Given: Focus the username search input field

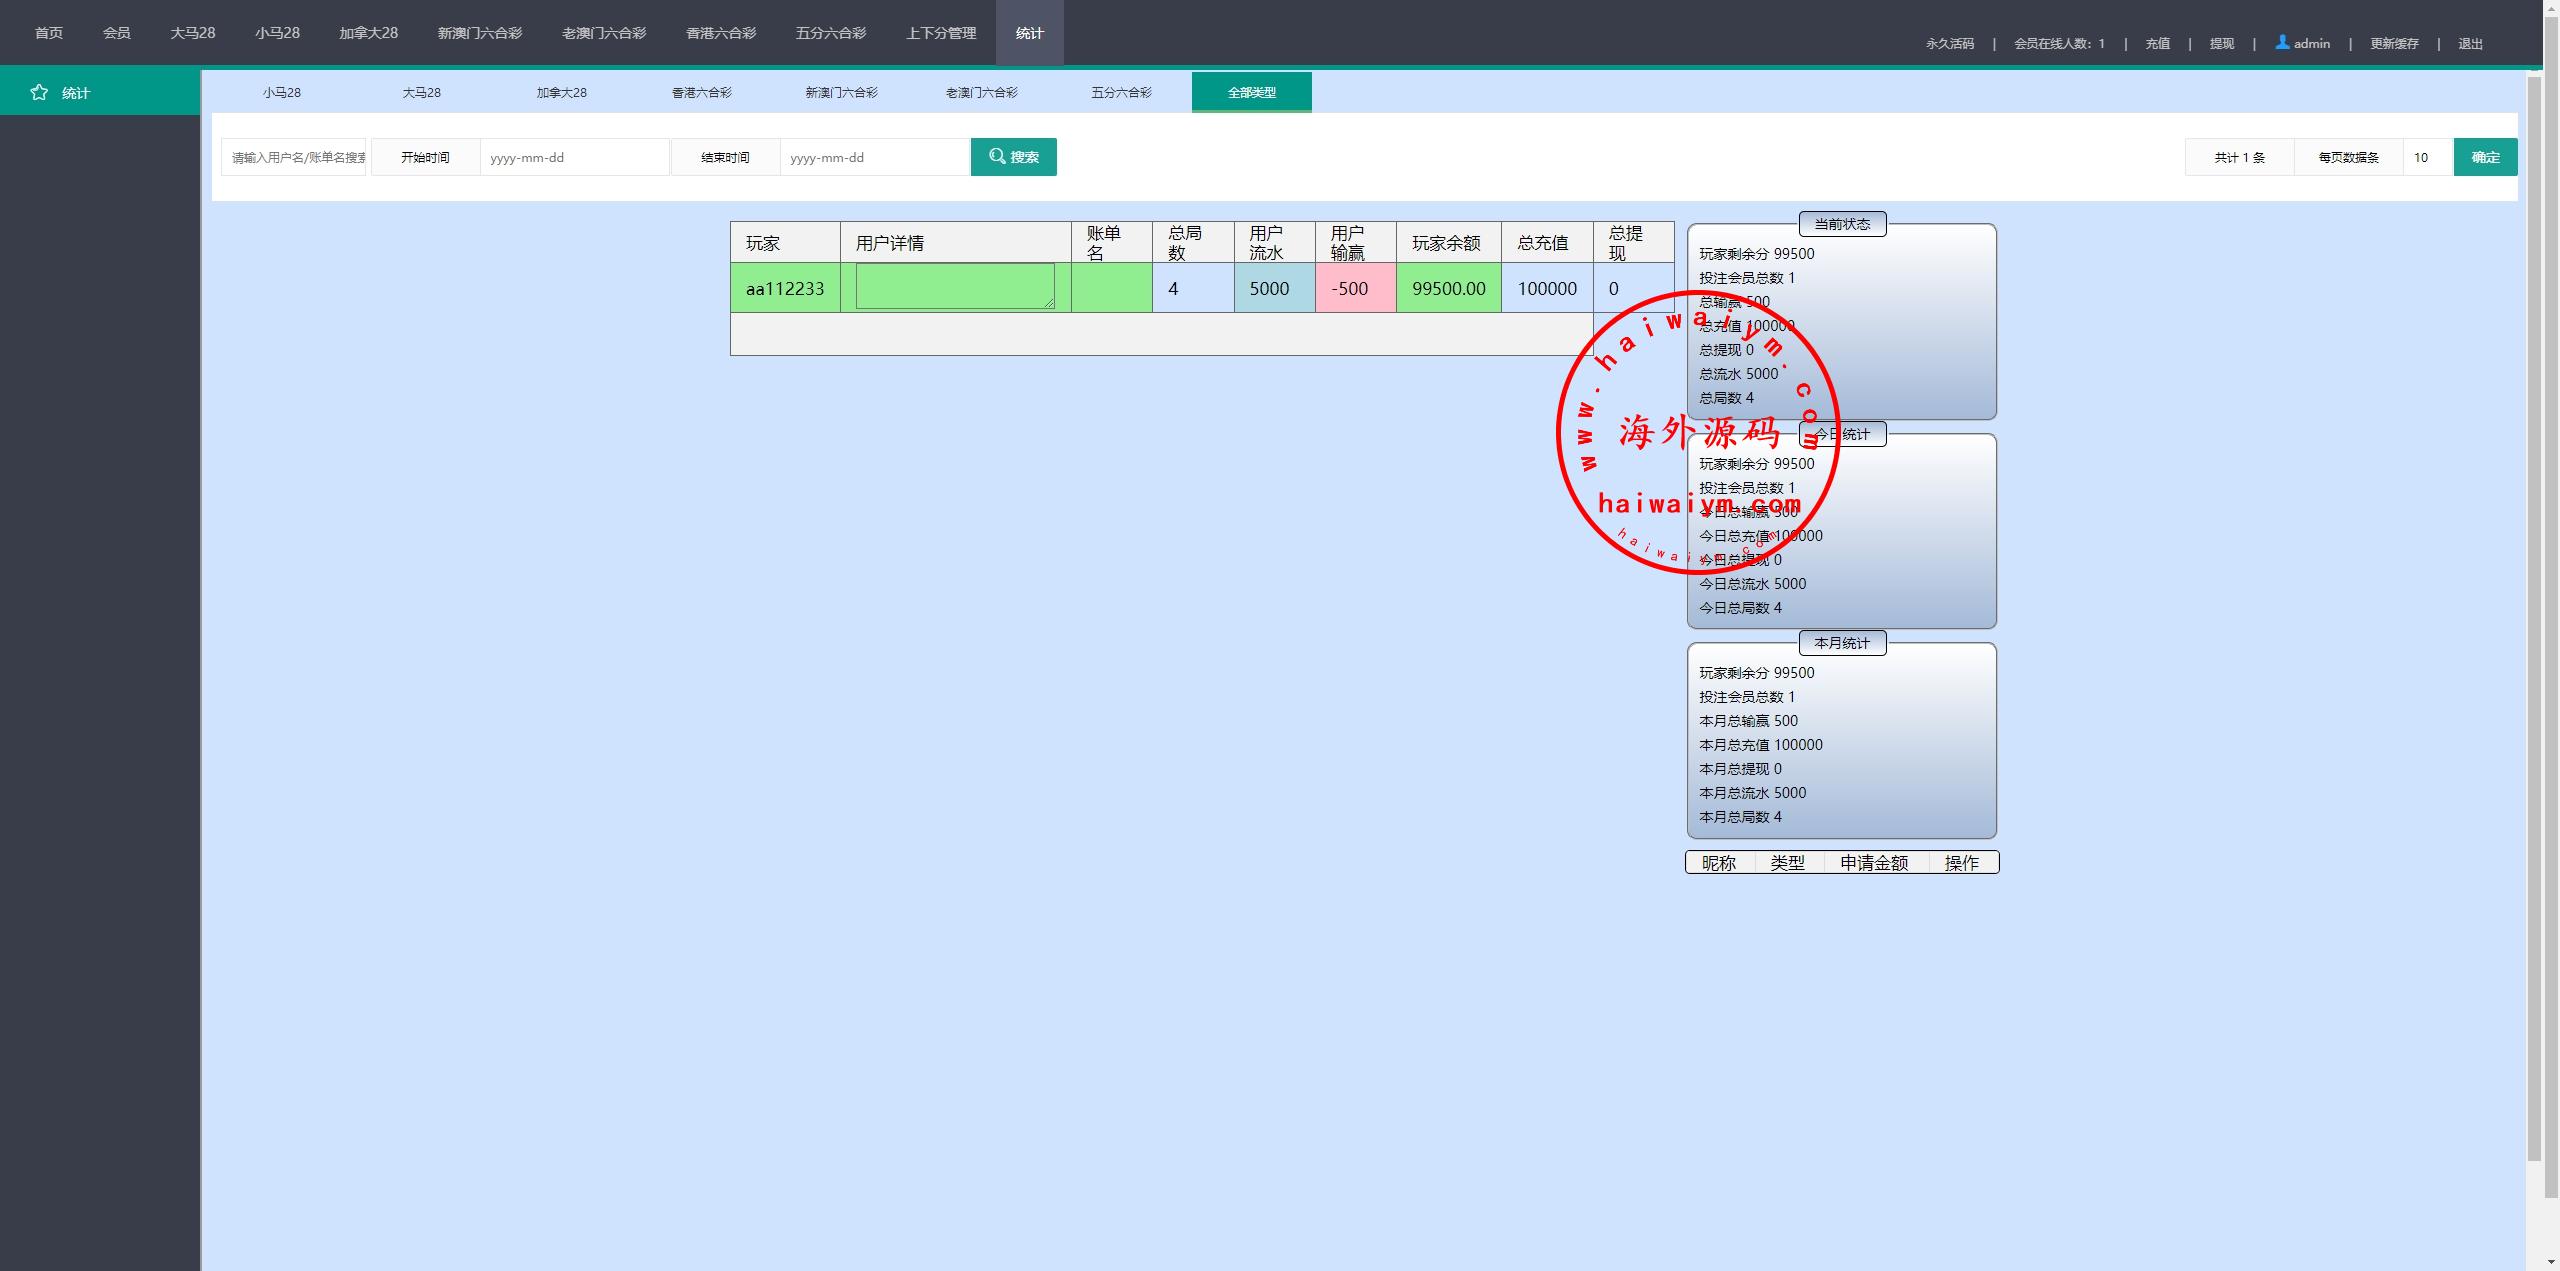Looking at the screenshot, I should pos(295,157).
